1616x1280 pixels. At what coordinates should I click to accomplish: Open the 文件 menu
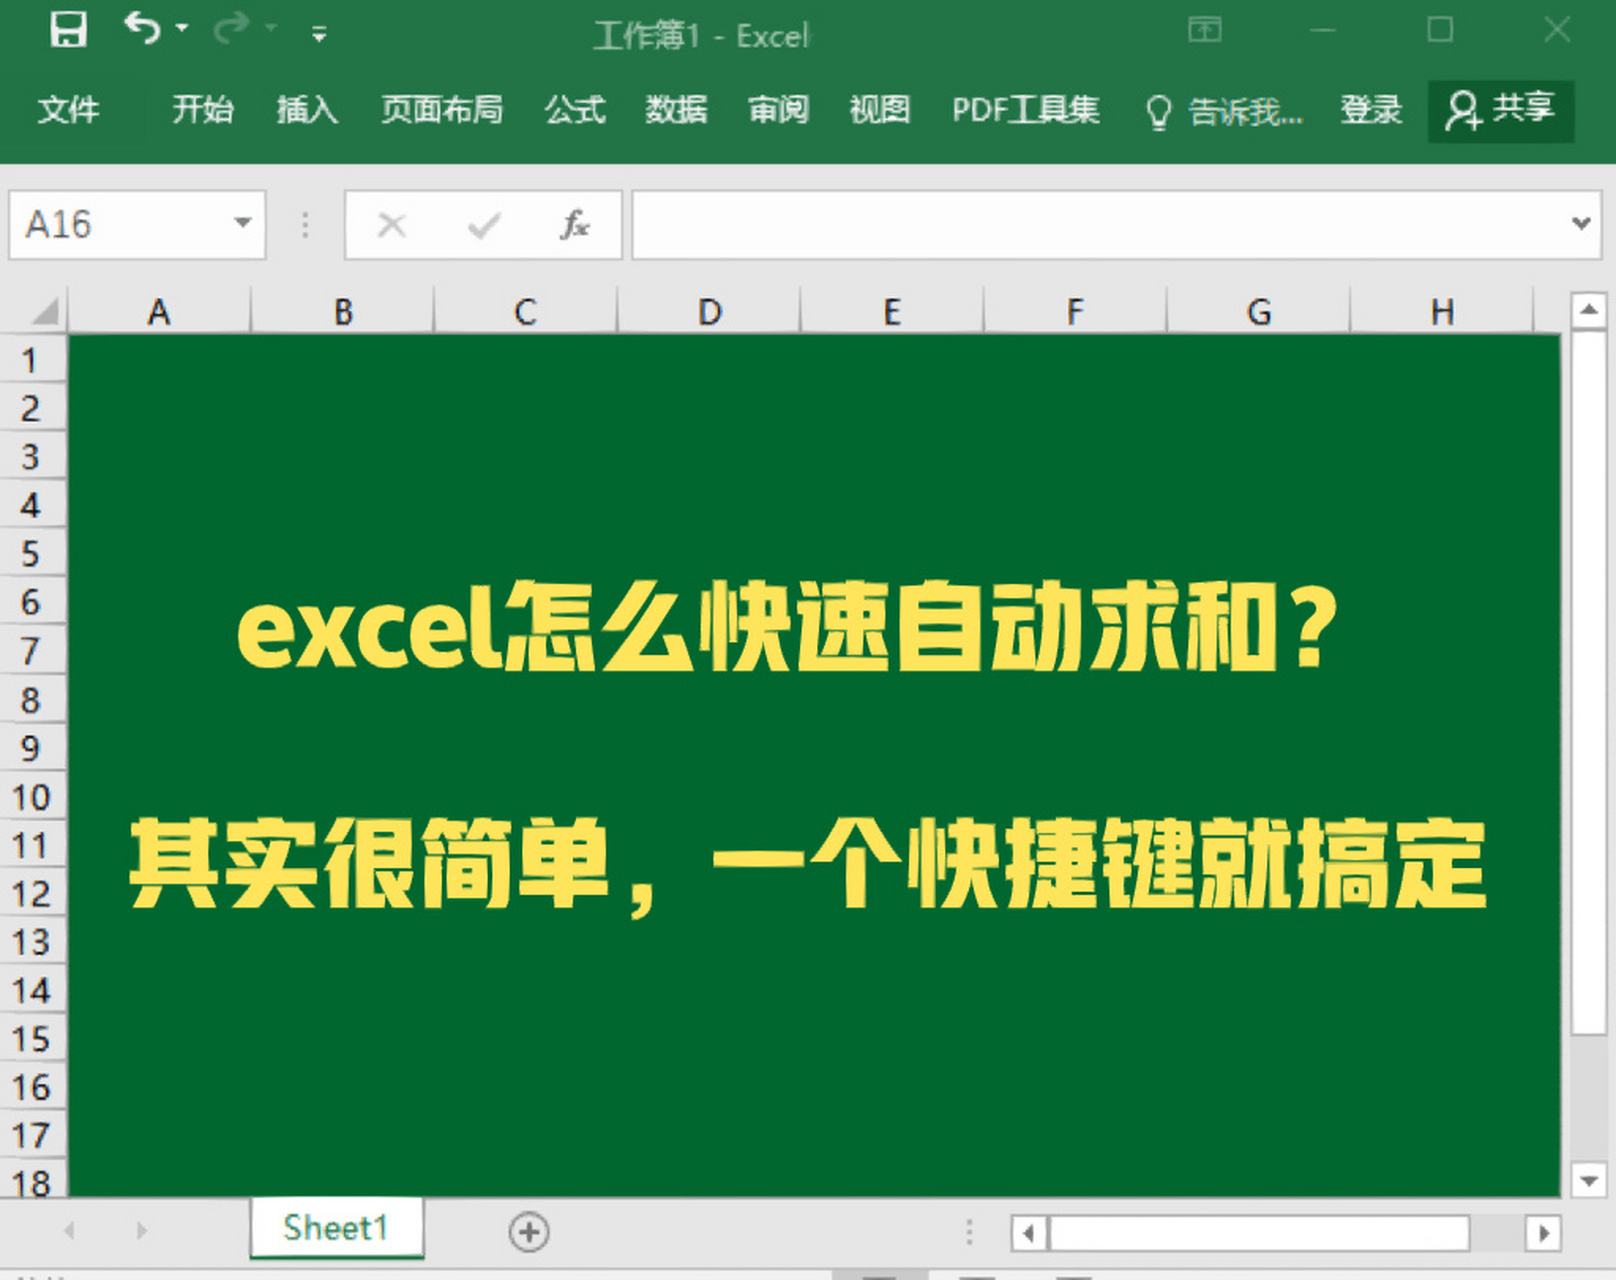(x=68, y=109)
